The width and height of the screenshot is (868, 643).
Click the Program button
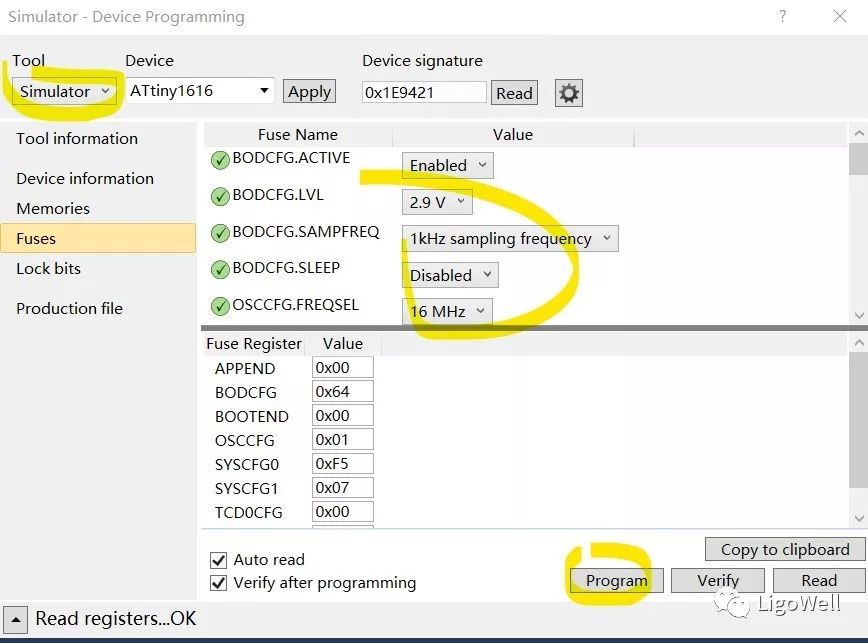(617, 580)
